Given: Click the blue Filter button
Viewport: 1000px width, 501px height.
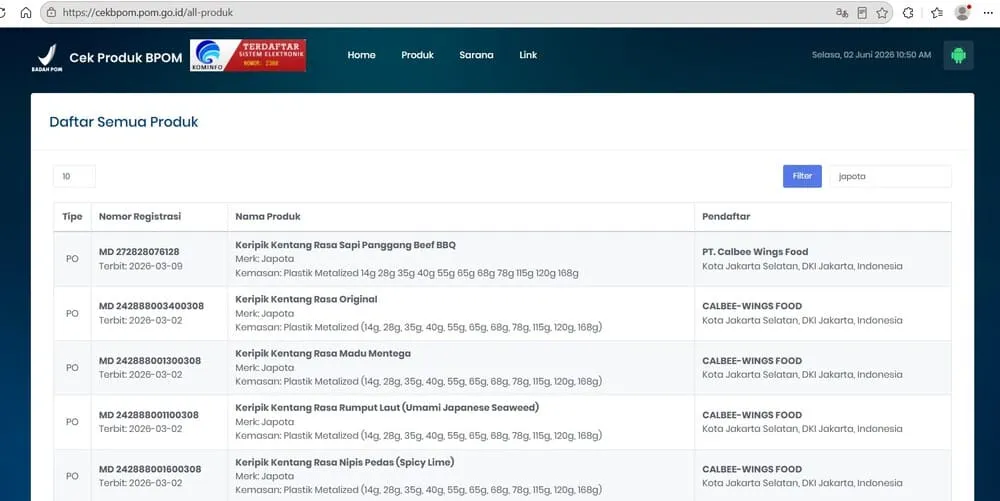Looking at the screenshot, I should point(802,176).
